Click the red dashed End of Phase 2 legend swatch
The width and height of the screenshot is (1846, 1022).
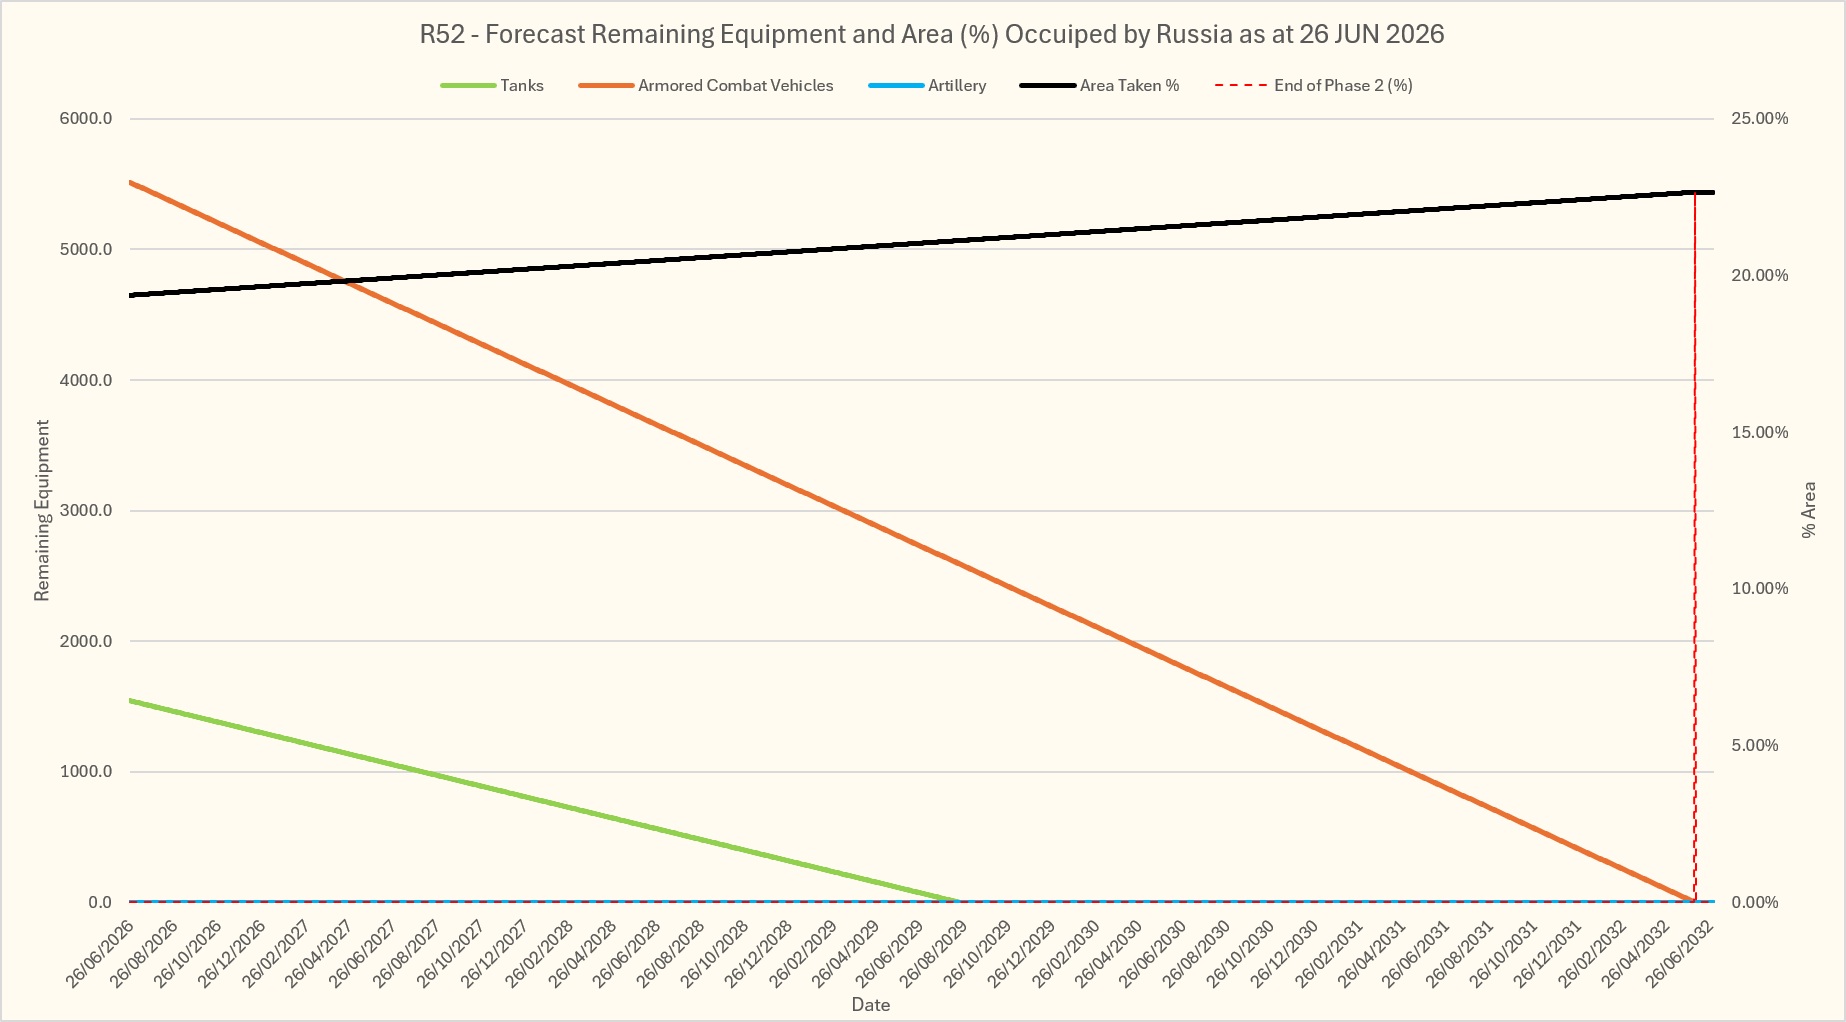1241,86
